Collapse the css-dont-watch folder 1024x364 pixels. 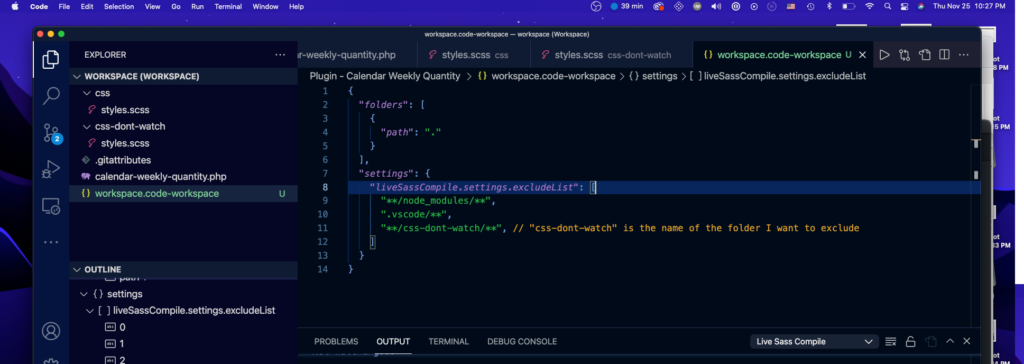[87, 127]
